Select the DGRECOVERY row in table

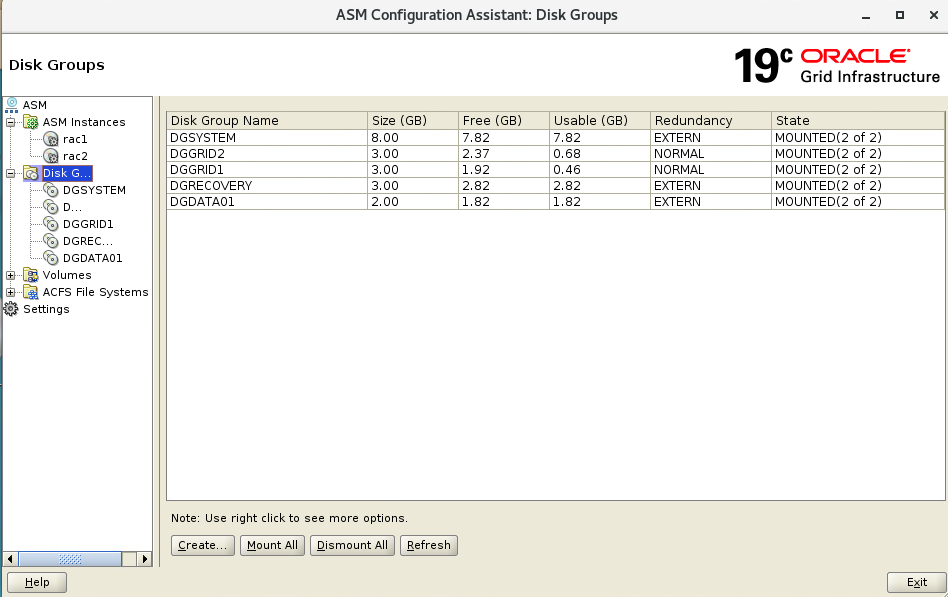pos(266,185)
